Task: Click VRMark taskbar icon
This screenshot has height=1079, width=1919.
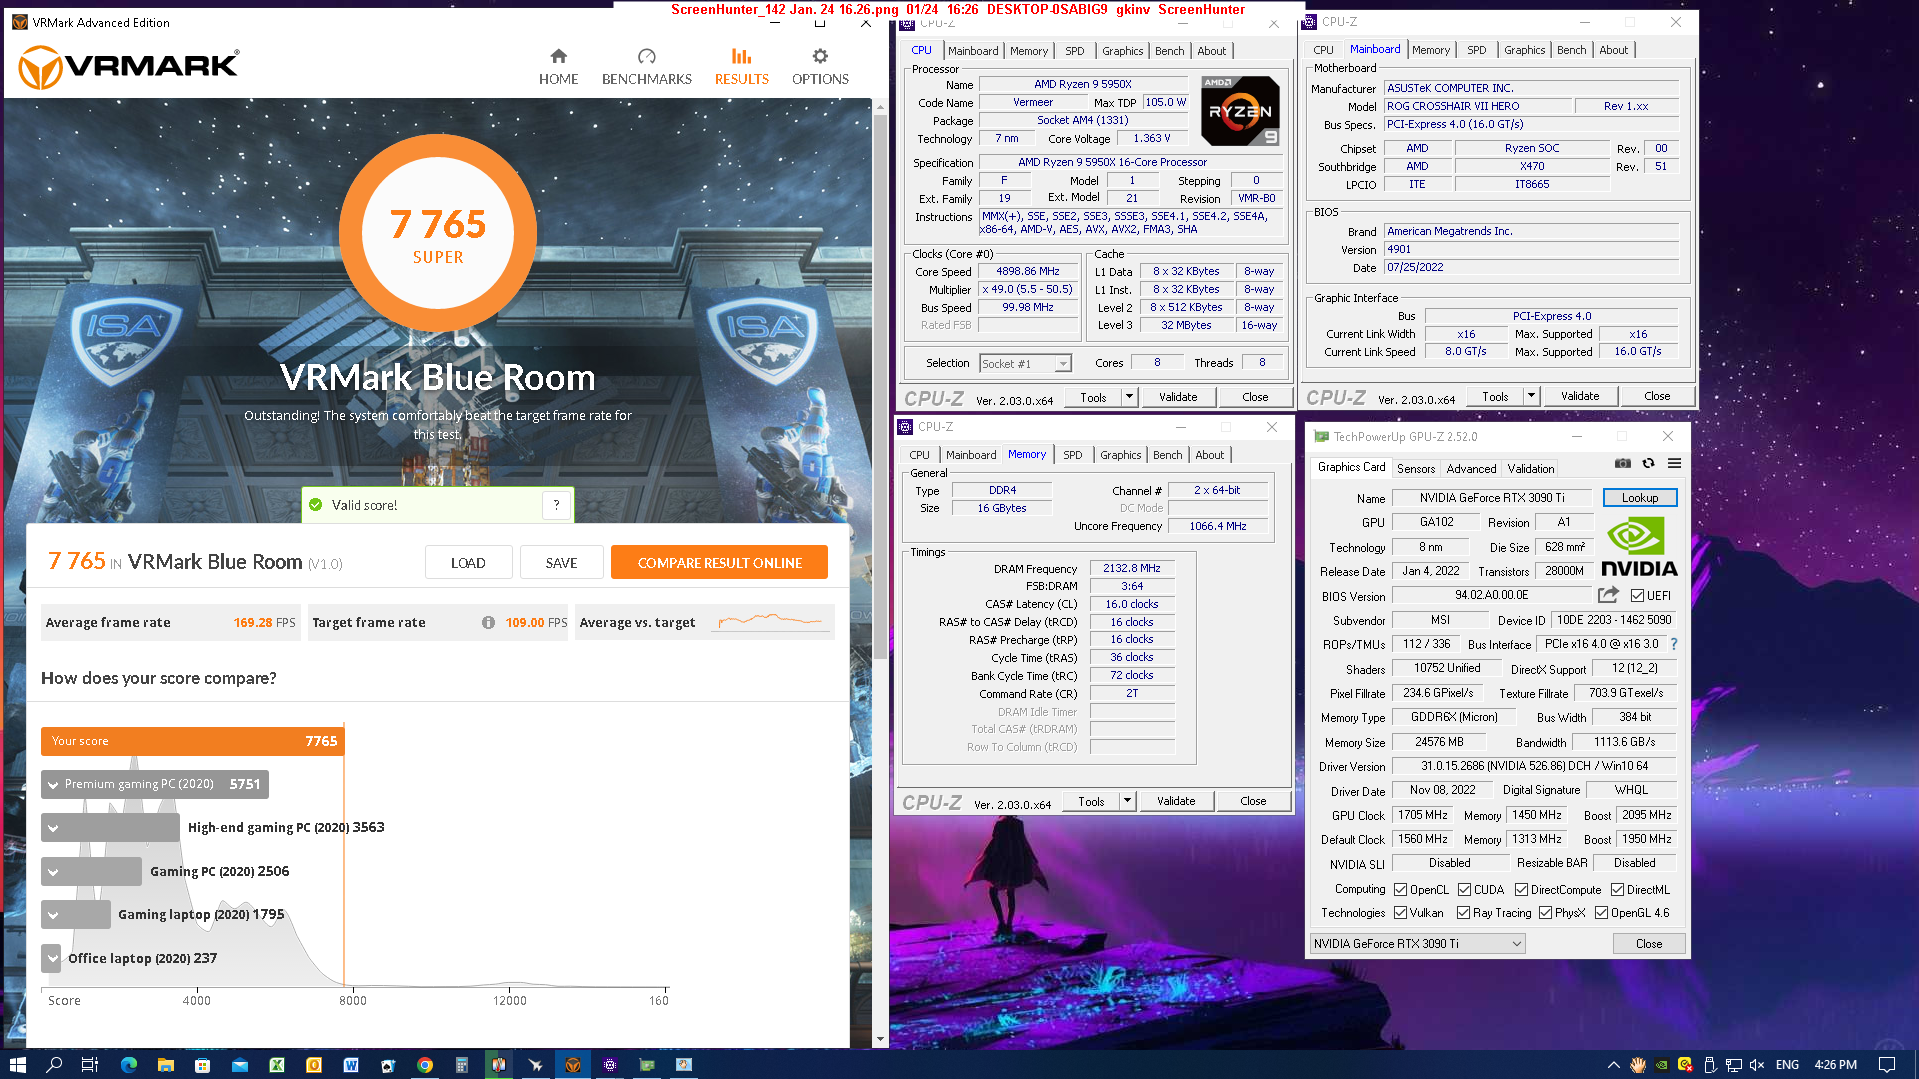Action: click(572, 1065)
